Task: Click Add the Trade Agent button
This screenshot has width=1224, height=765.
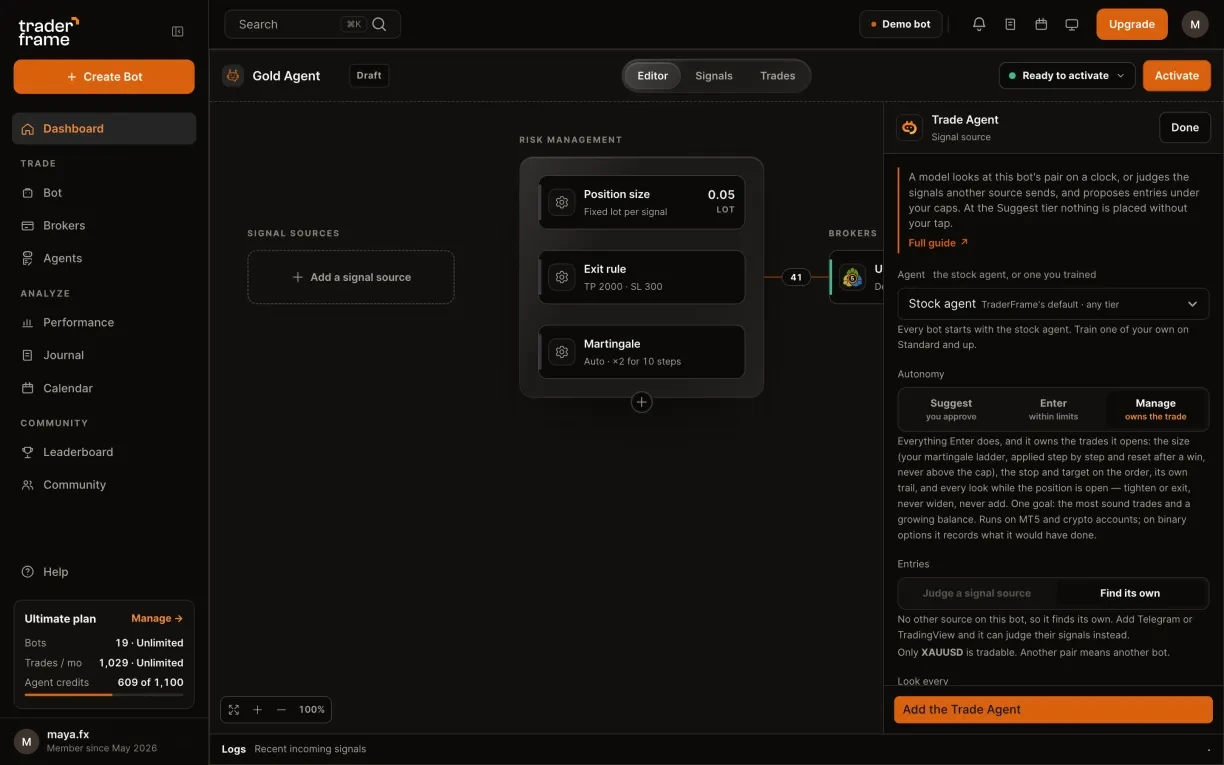Action: [1053, 709]
